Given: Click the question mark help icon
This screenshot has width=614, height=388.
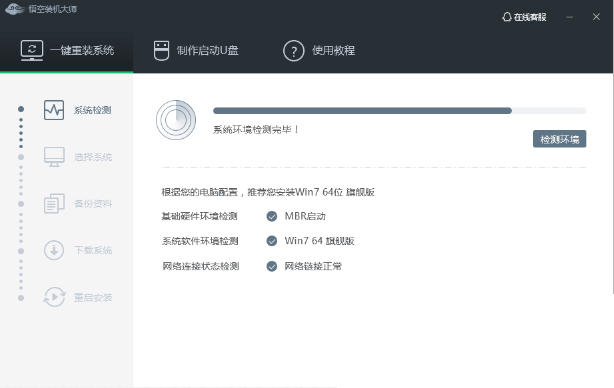Looking at the screenshot, I should tap(293, 51).
